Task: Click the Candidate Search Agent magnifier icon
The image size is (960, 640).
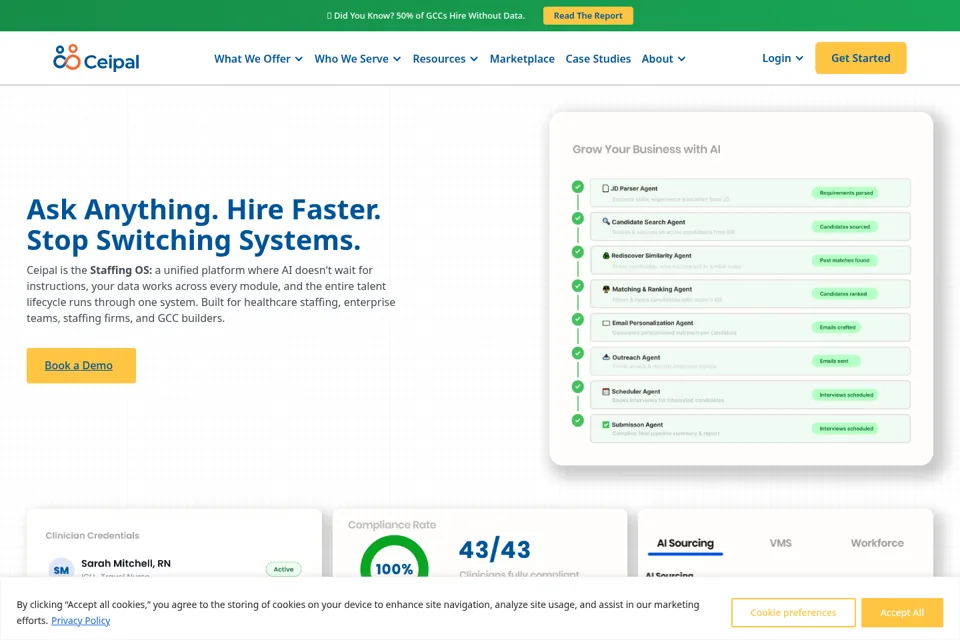Action: pos(606,222)
